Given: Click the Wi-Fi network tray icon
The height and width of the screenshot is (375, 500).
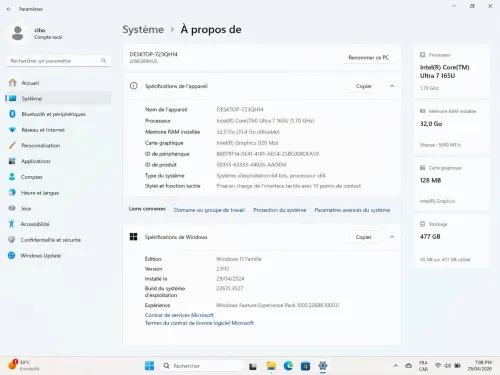Looking at the screenshot, I should [x=438, y=366].
